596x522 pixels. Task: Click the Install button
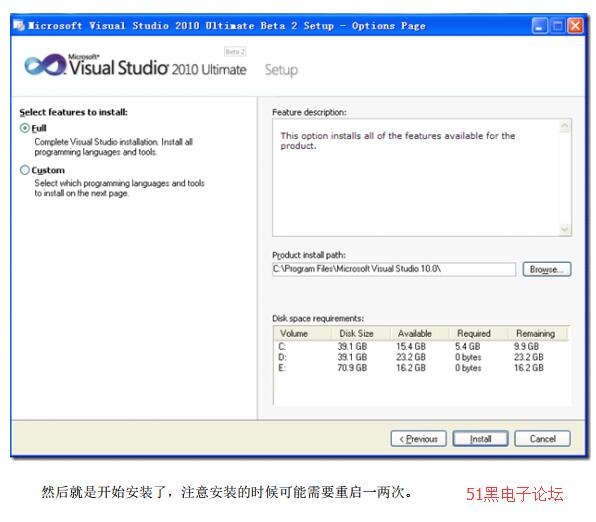pyautogui.click(x=480, y=439)
